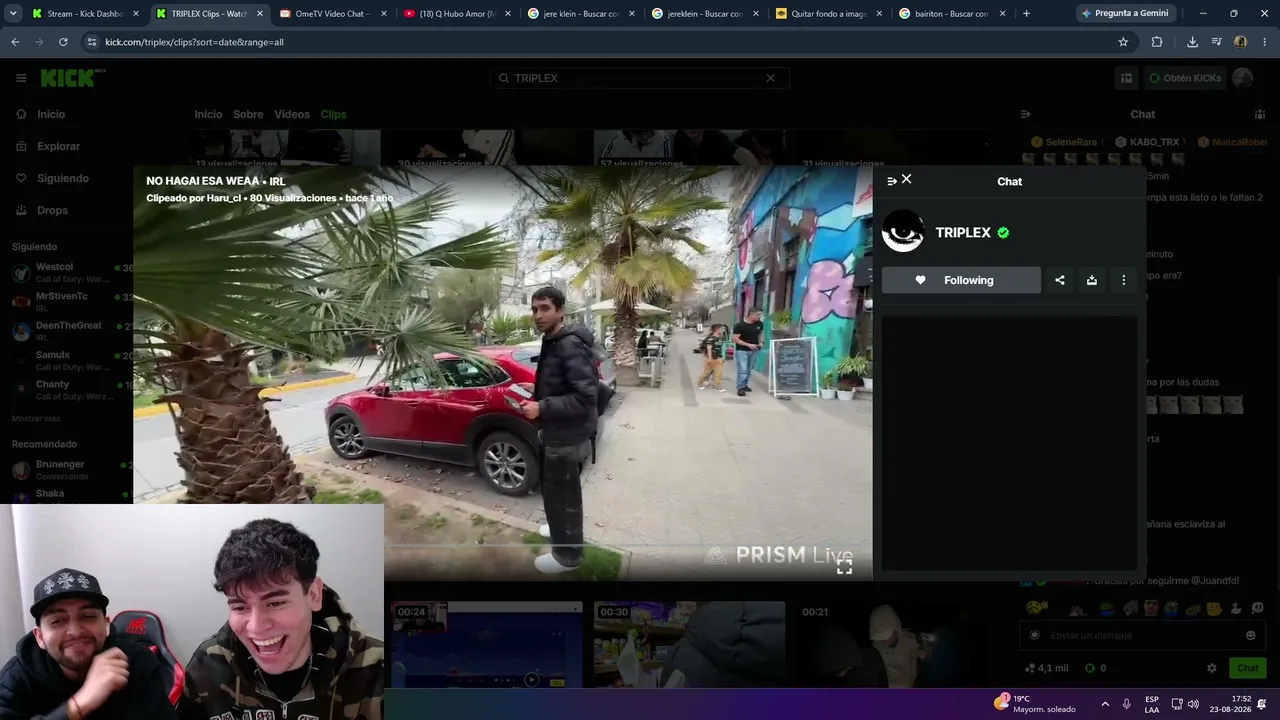
Task: Collapse the background stream chat panel
Action: (x=1025, y=115)
